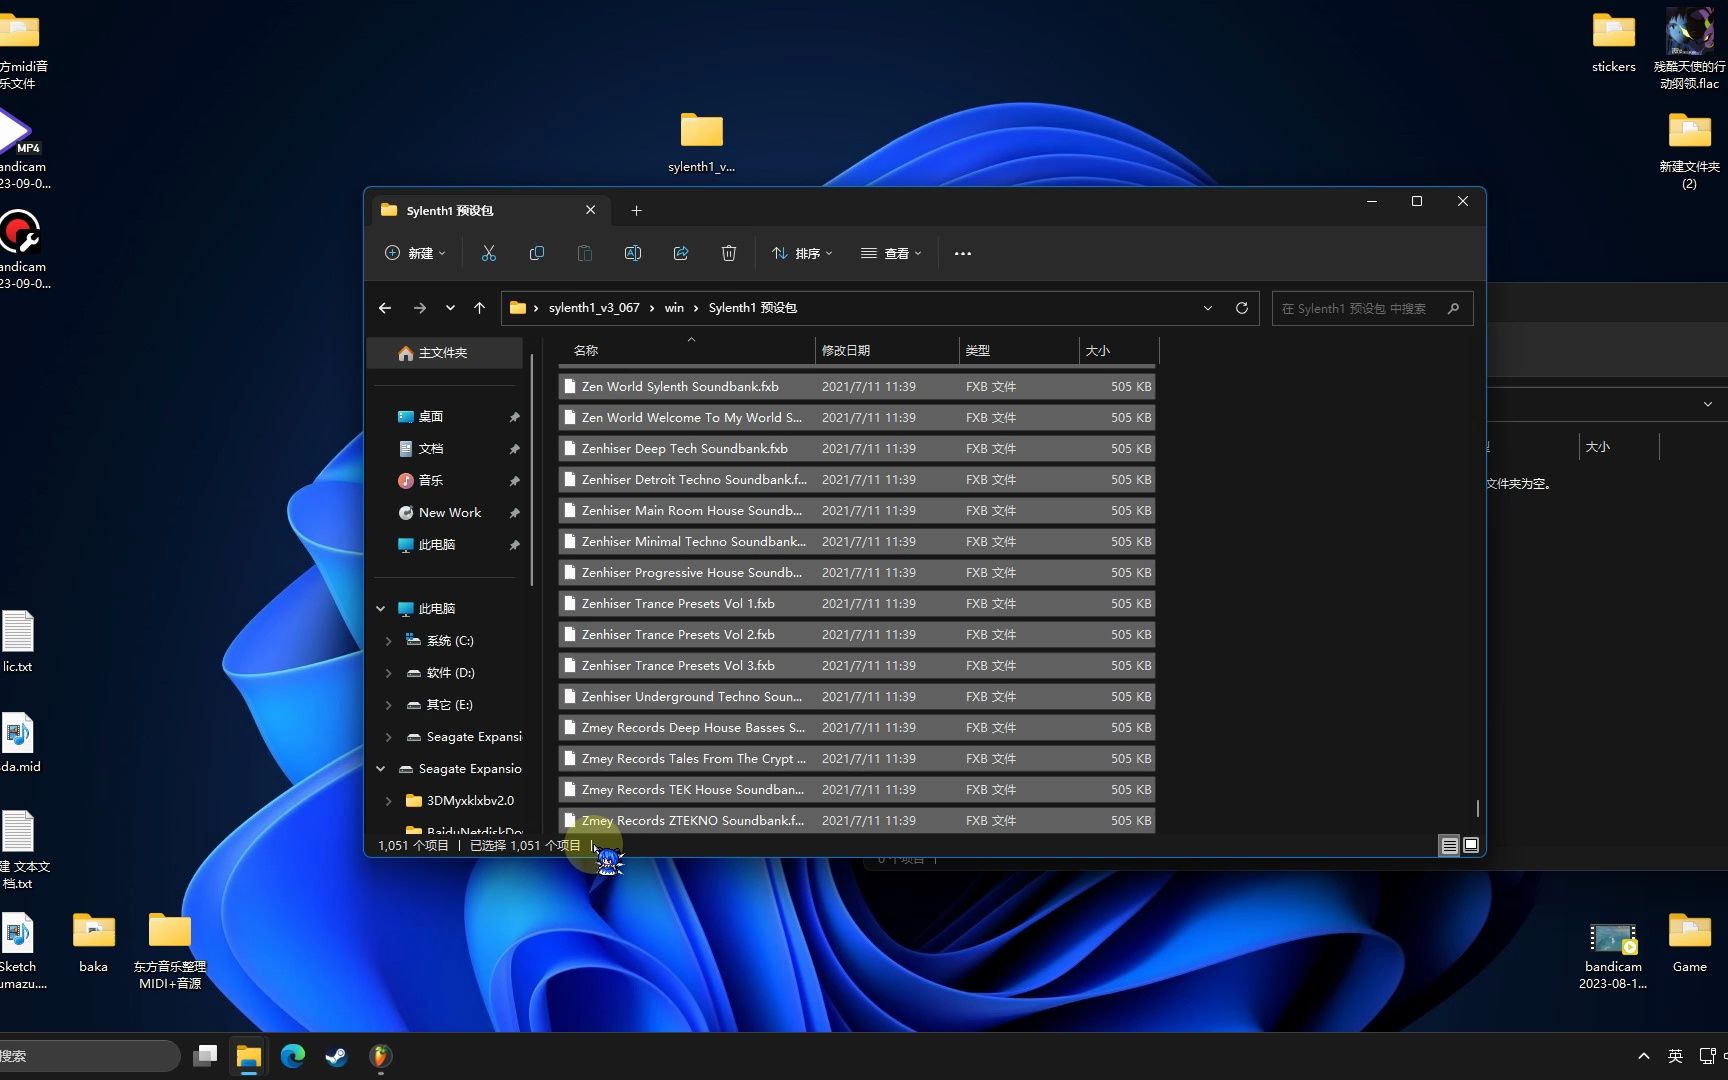Open File Explorer from taskbar

click(248, 1056)
